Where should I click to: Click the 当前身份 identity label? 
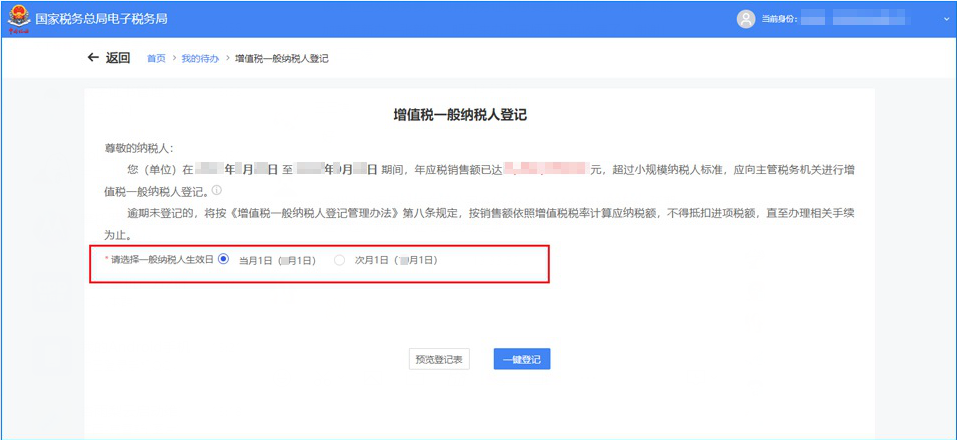click(780, 19)
